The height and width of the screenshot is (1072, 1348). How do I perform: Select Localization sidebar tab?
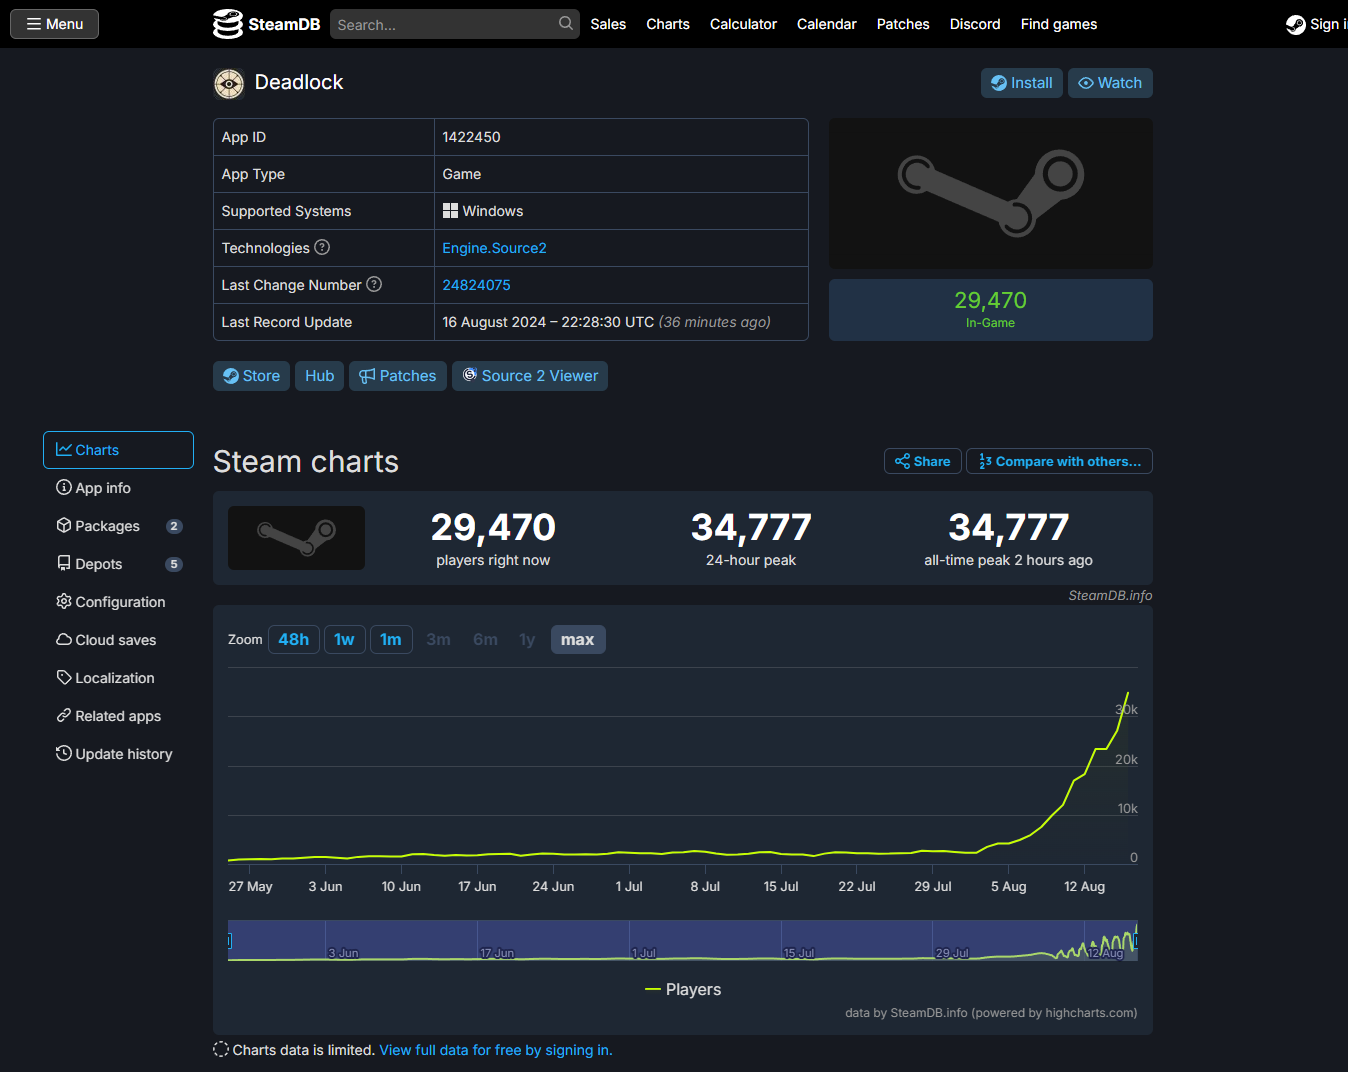pyautogui.click(x=118, y=678)
